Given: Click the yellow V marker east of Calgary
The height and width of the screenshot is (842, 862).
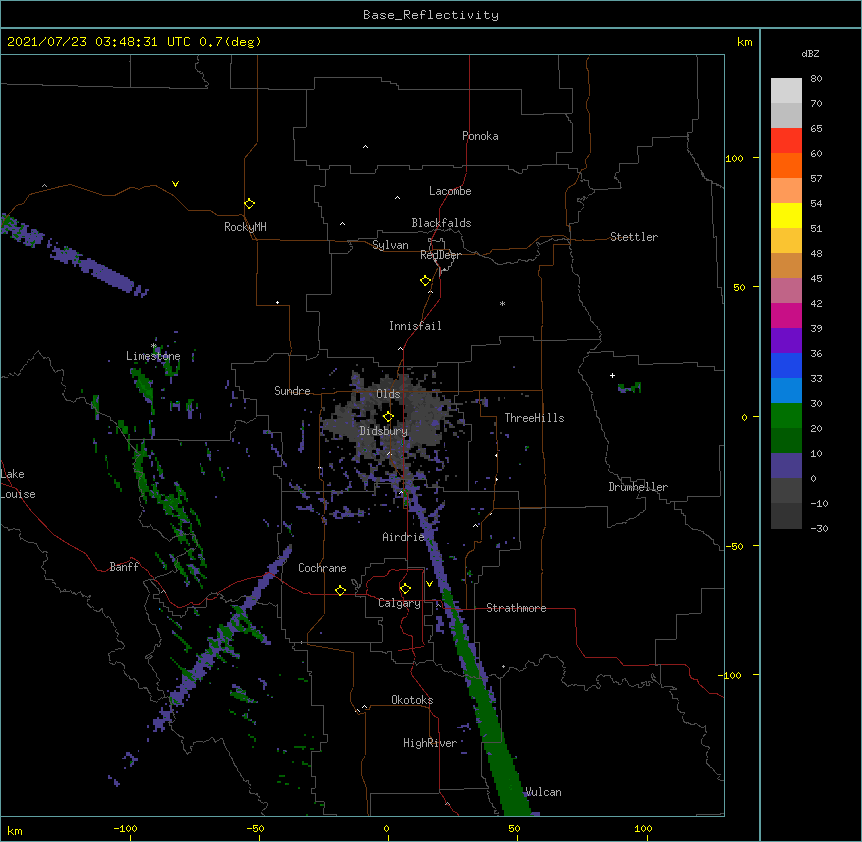Looking at the screenshot, I should point(429,584).
